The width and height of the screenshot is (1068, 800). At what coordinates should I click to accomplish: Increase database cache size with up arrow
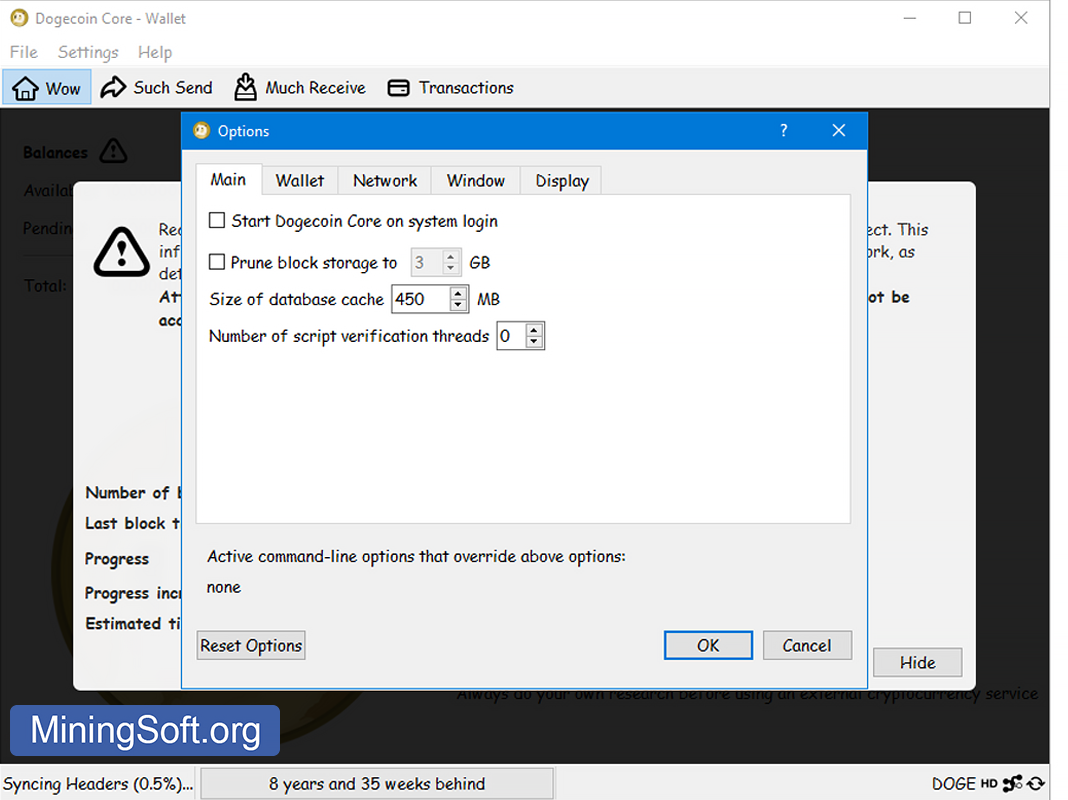[458, 293]
